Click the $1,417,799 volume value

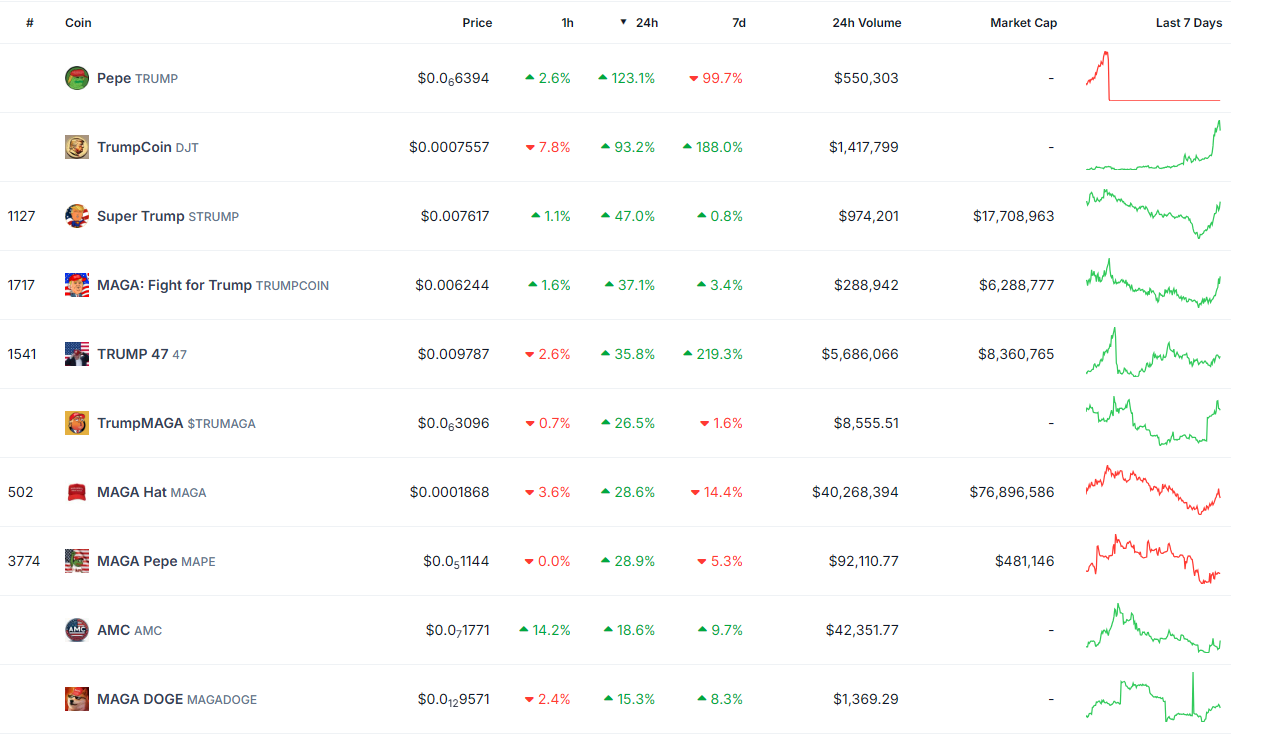[863, 147]
